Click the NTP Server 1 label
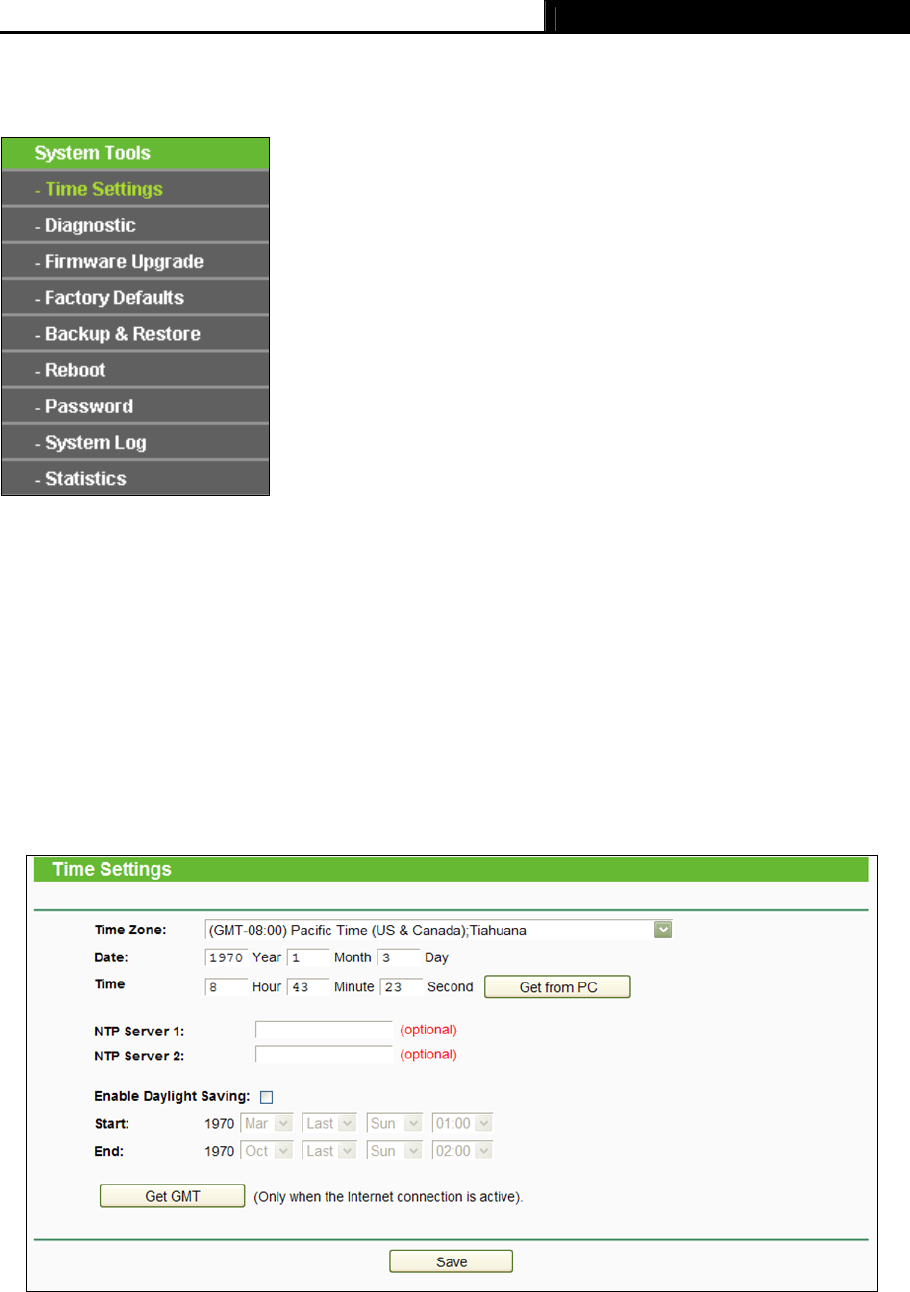Viewport: 910px width, 1292px height. click(139, 1029)
